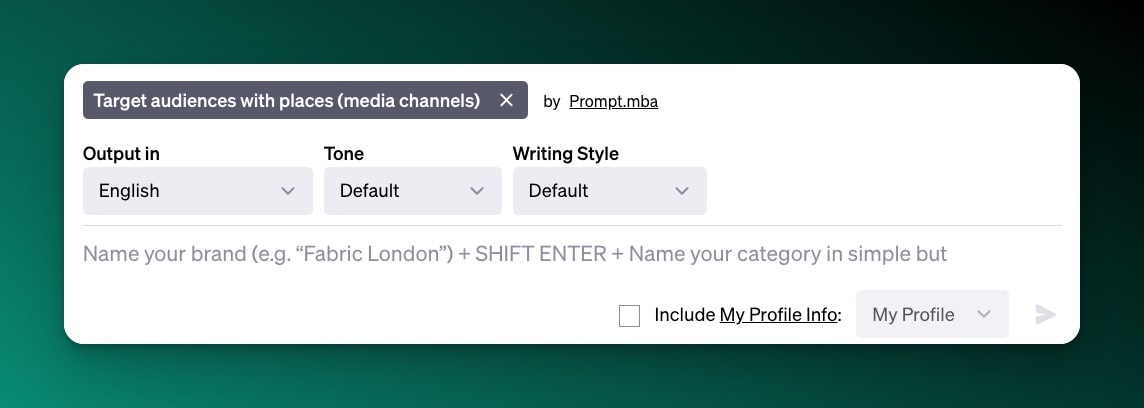Enable the Include My Profile Info checkbox

629,316
